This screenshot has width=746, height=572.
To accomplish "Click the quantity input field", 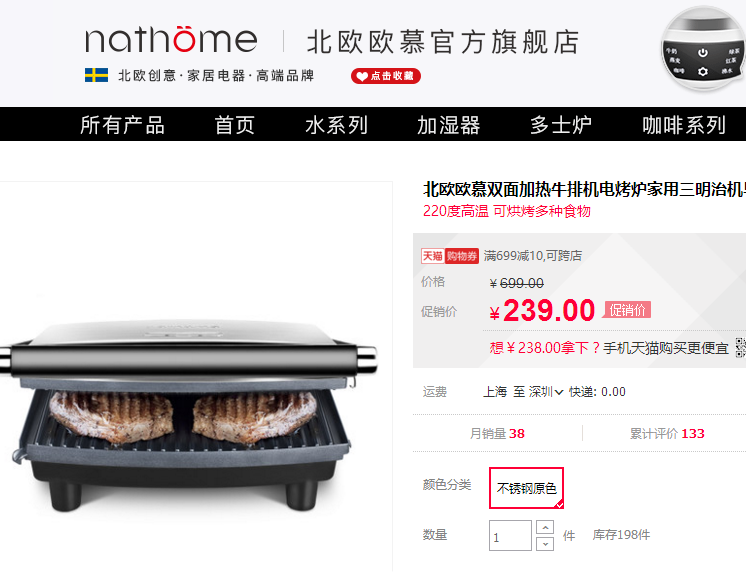I will 510,535.
